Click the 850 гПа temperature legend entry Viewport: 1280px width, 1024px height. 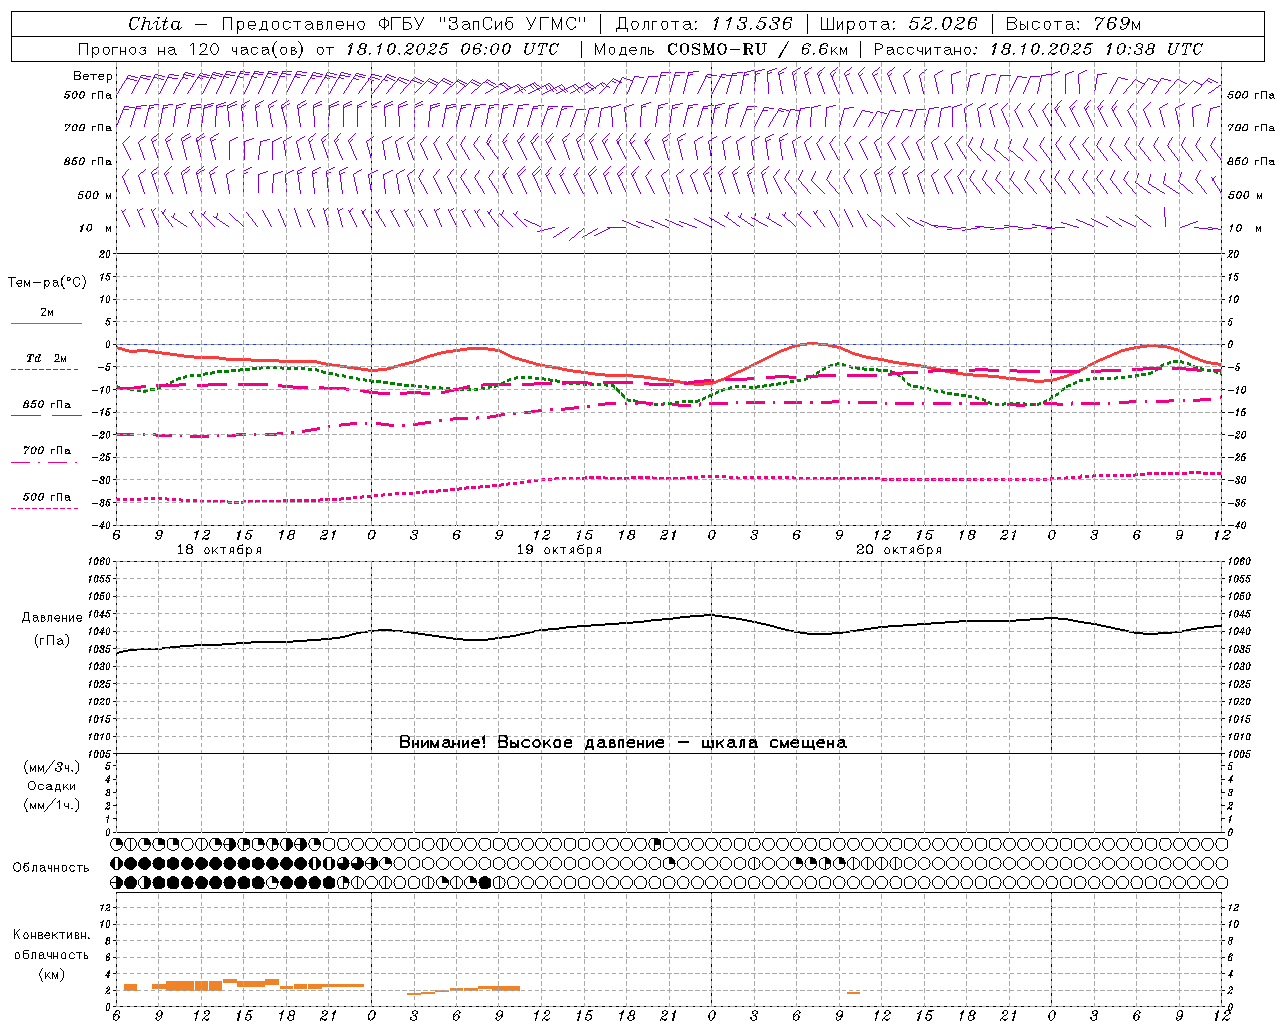point(47,405)
